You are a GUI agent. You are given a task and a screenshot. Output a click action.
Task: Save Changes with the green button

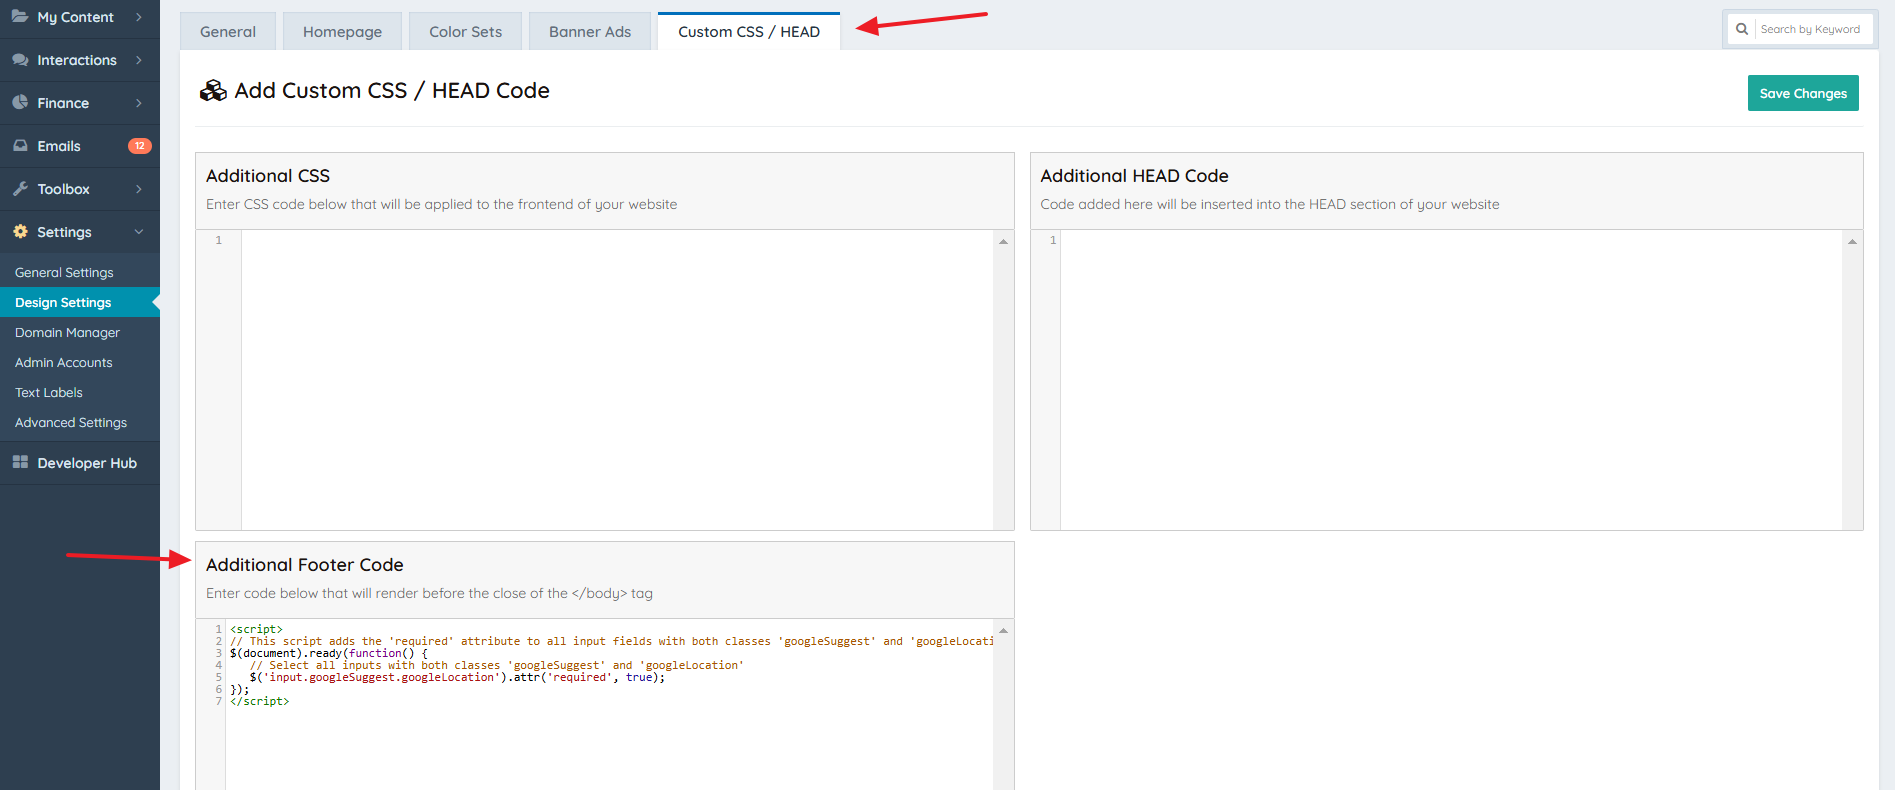[x=1803, y=93]
